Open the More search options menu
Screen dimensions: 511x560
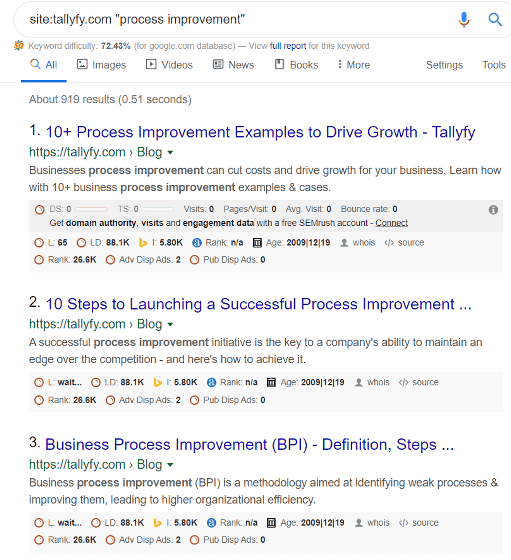(x=354, y=65)
